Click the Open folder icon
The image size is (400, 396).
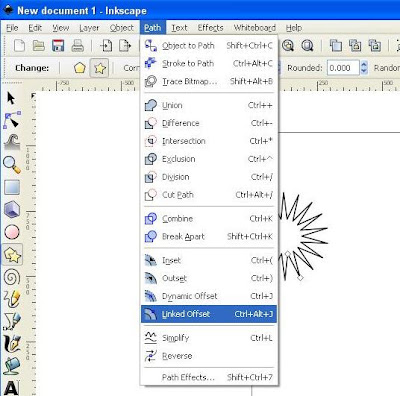click(39, 46)
